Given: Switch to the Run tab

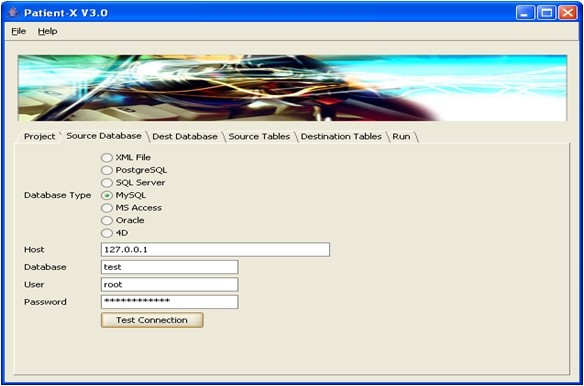Looking at the screenshot, I should point(402,137).
